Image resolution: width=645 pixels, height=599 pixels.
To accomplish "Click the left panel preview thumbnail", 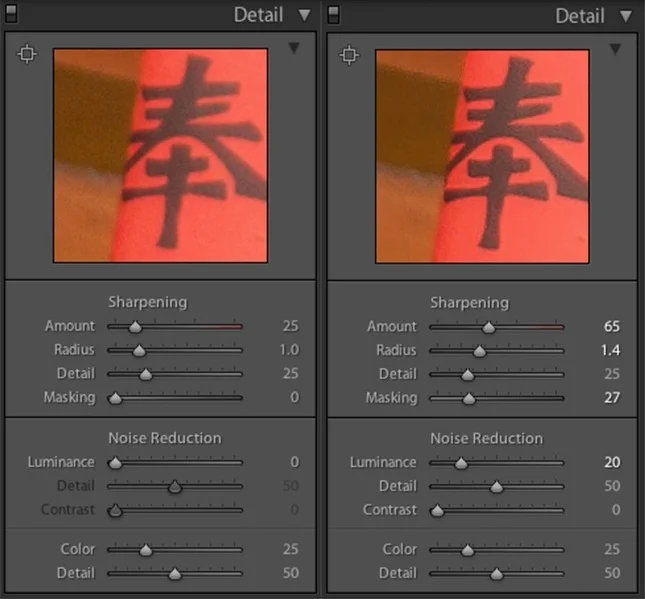I will 160,156.
